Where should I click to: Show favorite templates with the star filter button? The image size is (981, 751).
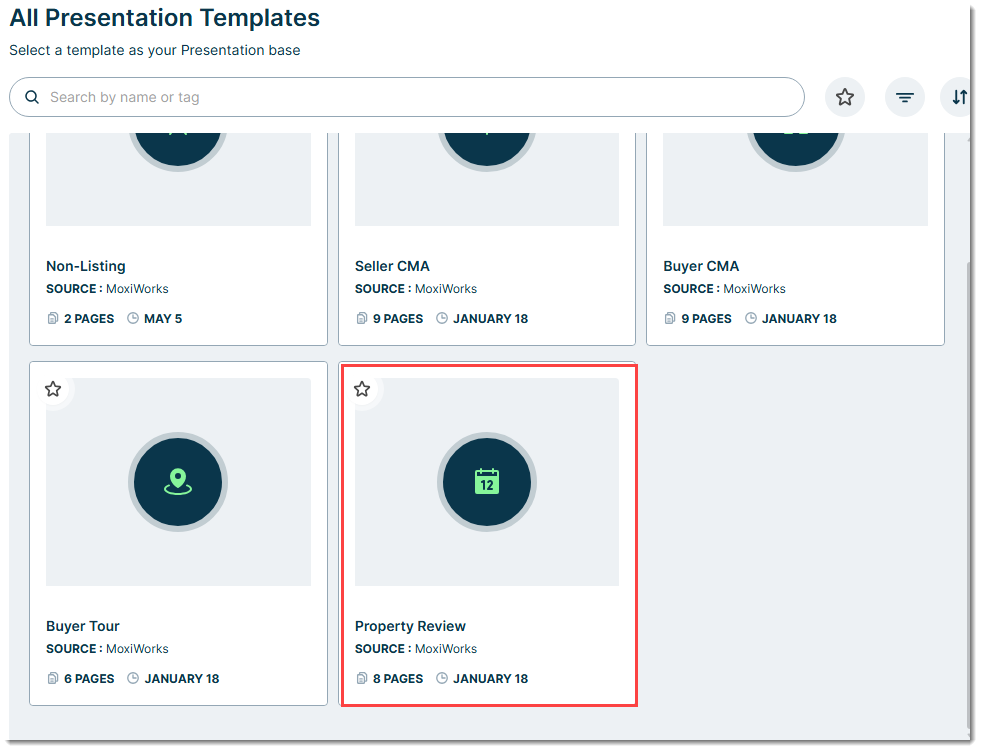(845, 97)
